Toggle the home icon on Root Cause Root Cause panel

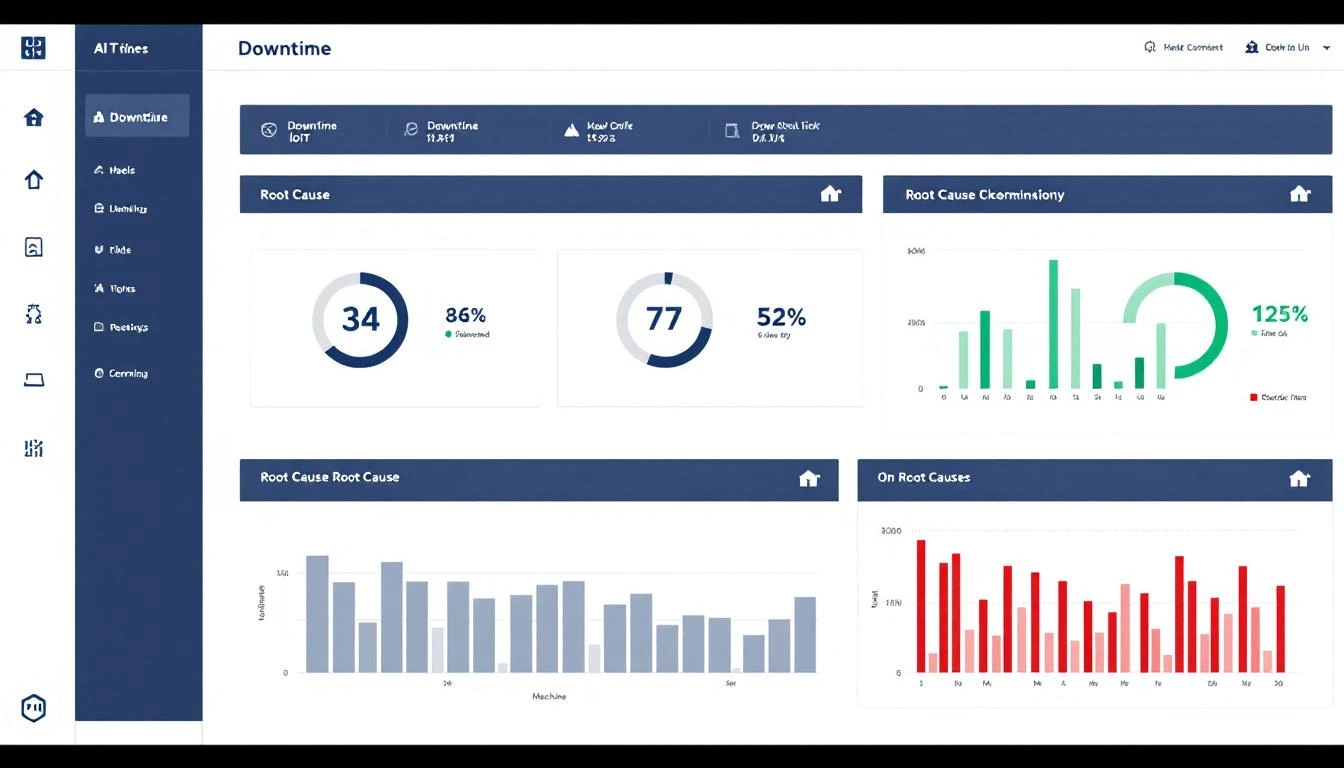click(x=810, y=478)
